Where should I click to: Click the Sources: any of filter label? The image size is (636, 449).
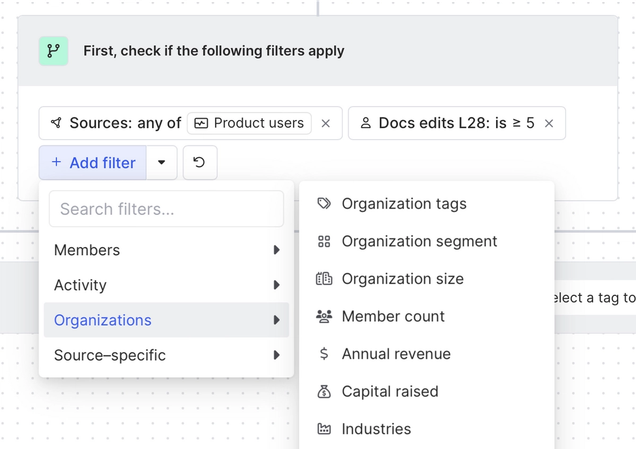pos(124,123)
